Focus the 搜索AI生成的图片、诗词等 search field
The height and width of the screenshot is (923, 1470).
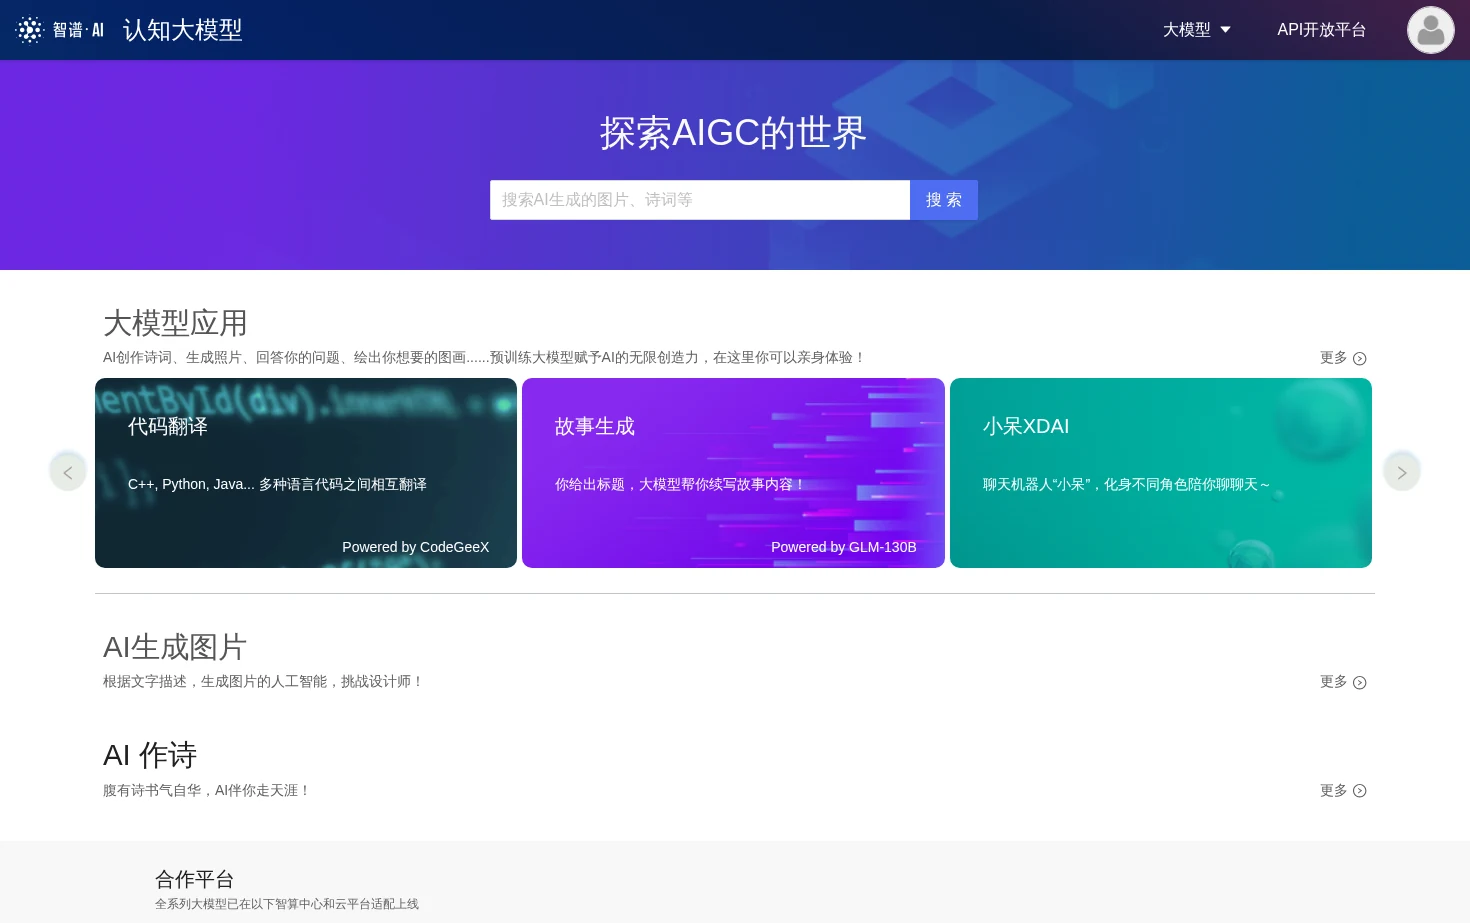point(700,200)
